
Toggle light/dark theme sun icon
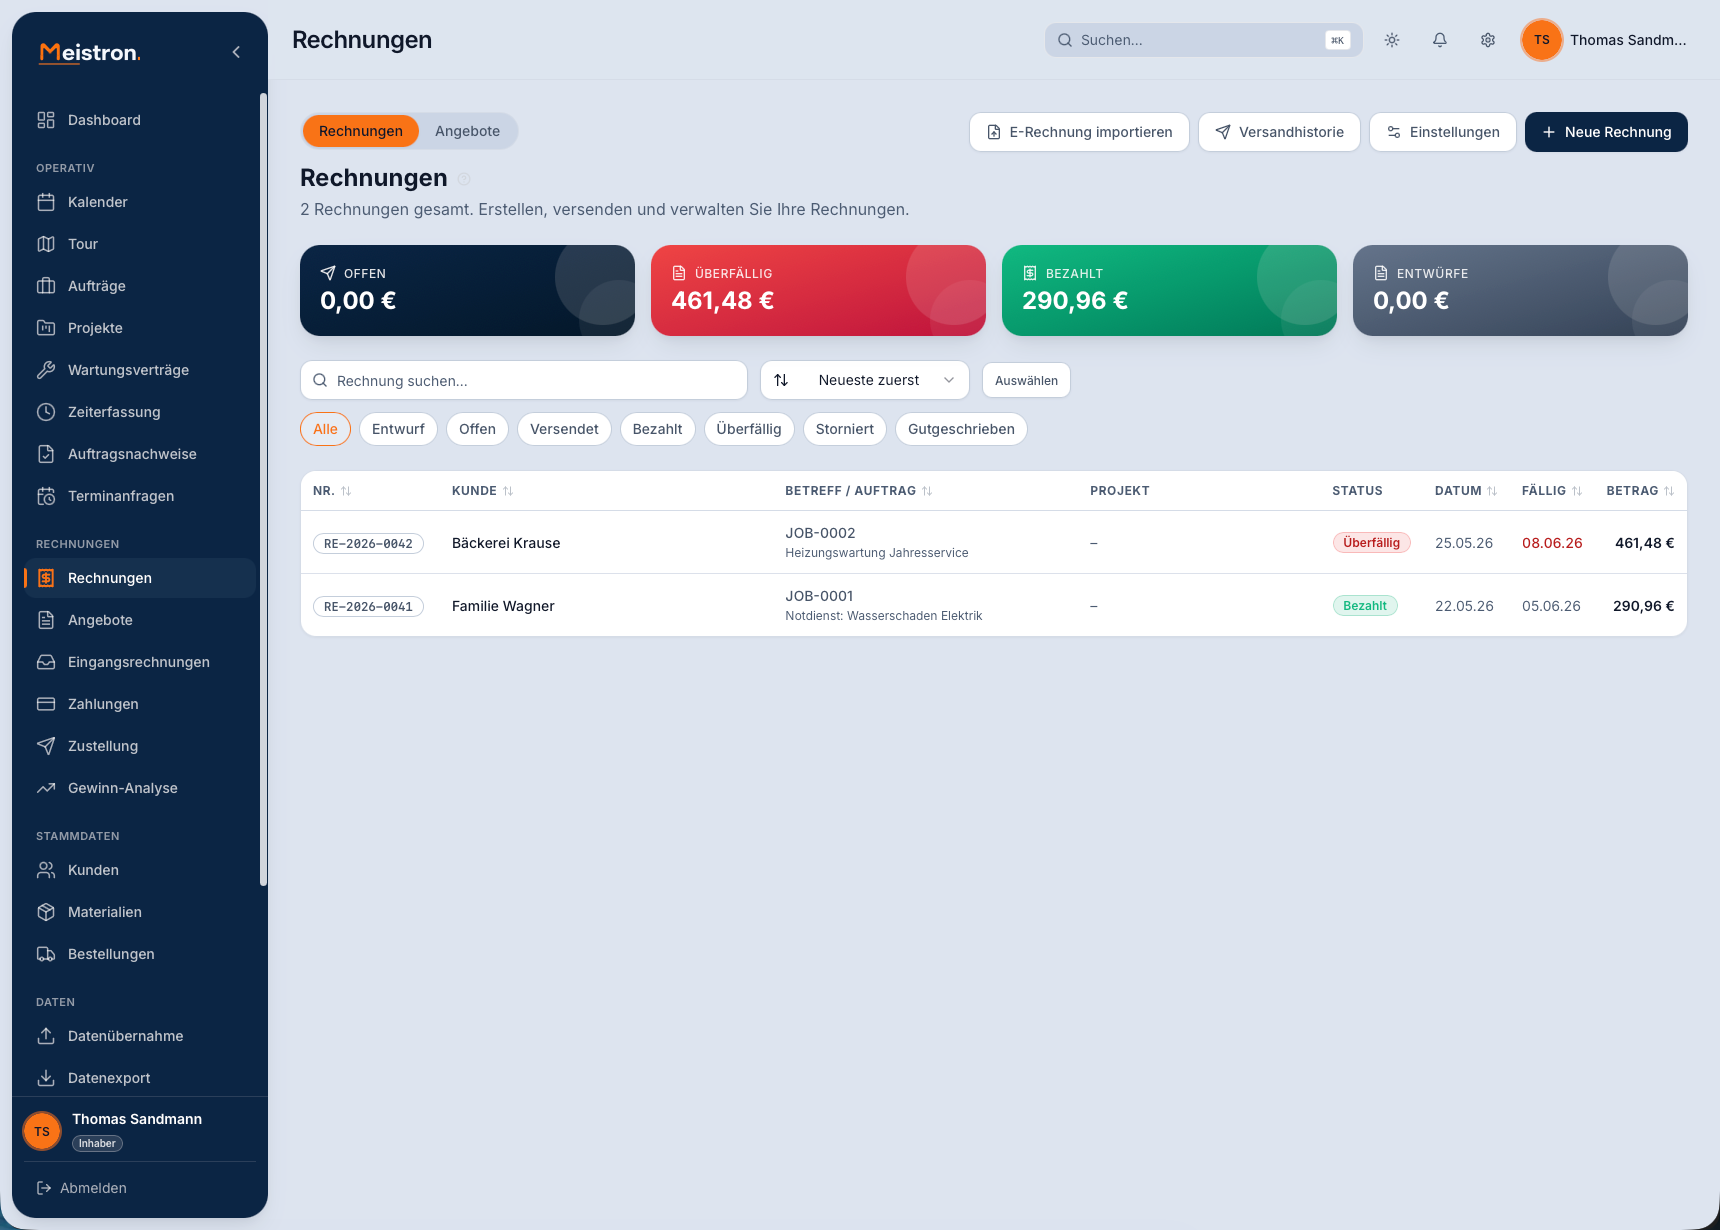[1392, 40]
